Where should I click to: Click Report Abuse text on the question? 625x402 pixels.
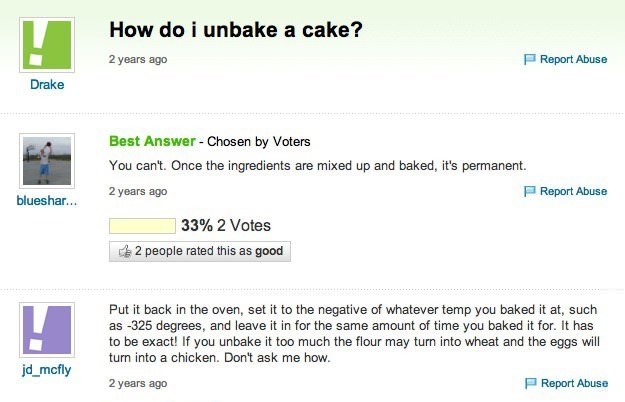click(573, 60)
